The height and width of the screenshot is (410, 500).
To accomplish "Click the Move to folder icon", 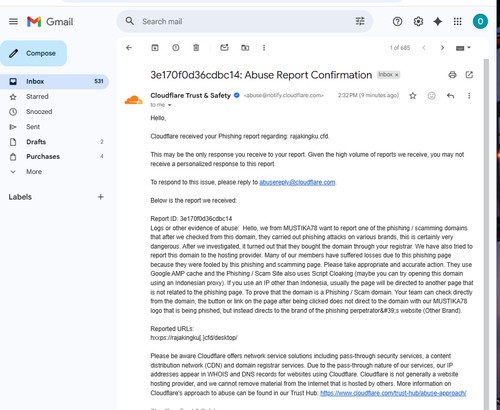I will (x=245, y=48).
